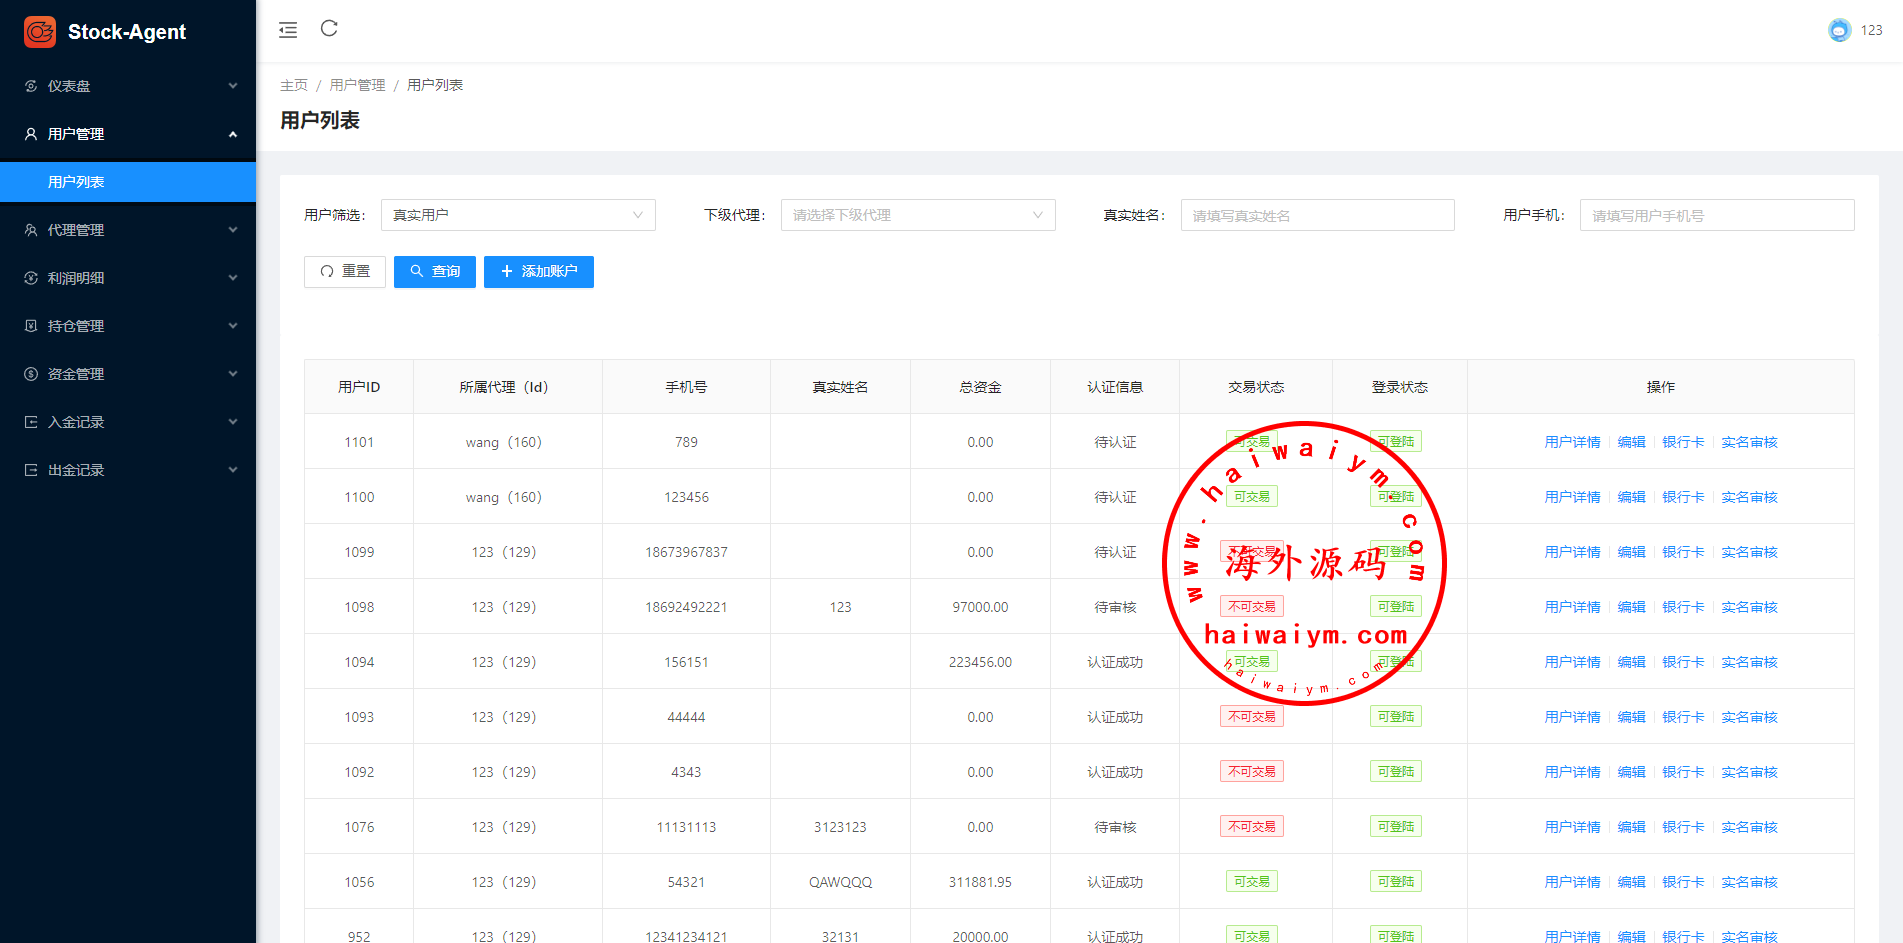Expand the 利润明细 menu
The image size is (1903, 943).
[128, 278]
